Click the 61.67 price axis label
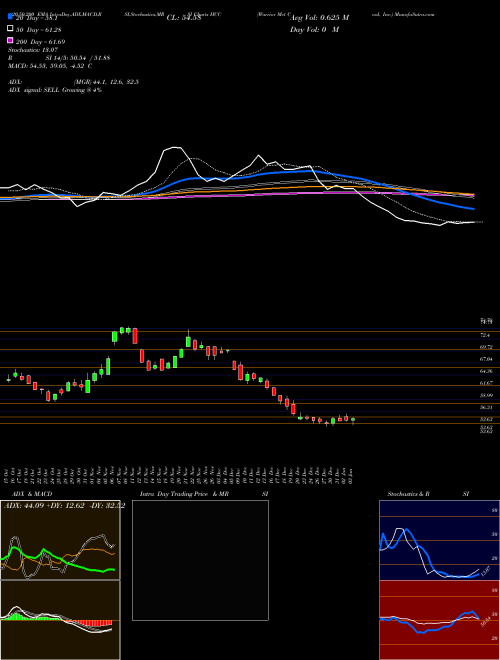 486,383
